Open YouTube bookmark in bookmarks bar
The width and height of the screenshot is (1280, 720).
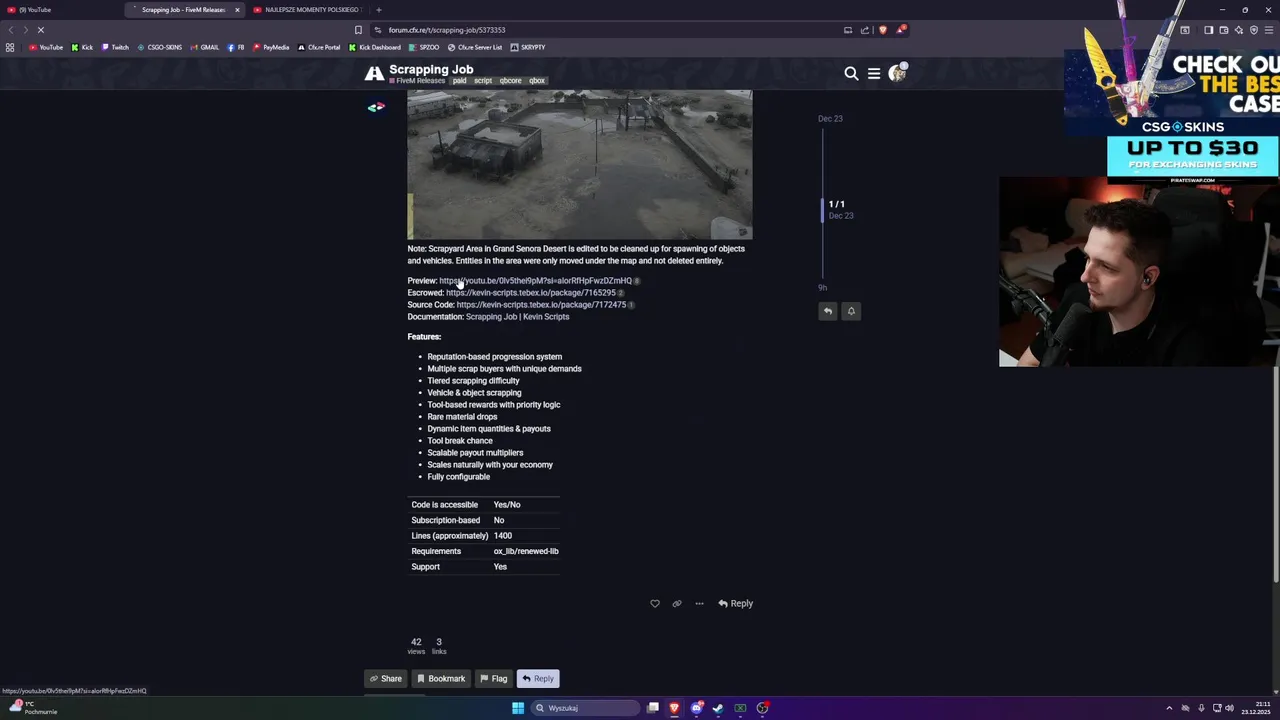pyautogui.click(x=46, y=47)
